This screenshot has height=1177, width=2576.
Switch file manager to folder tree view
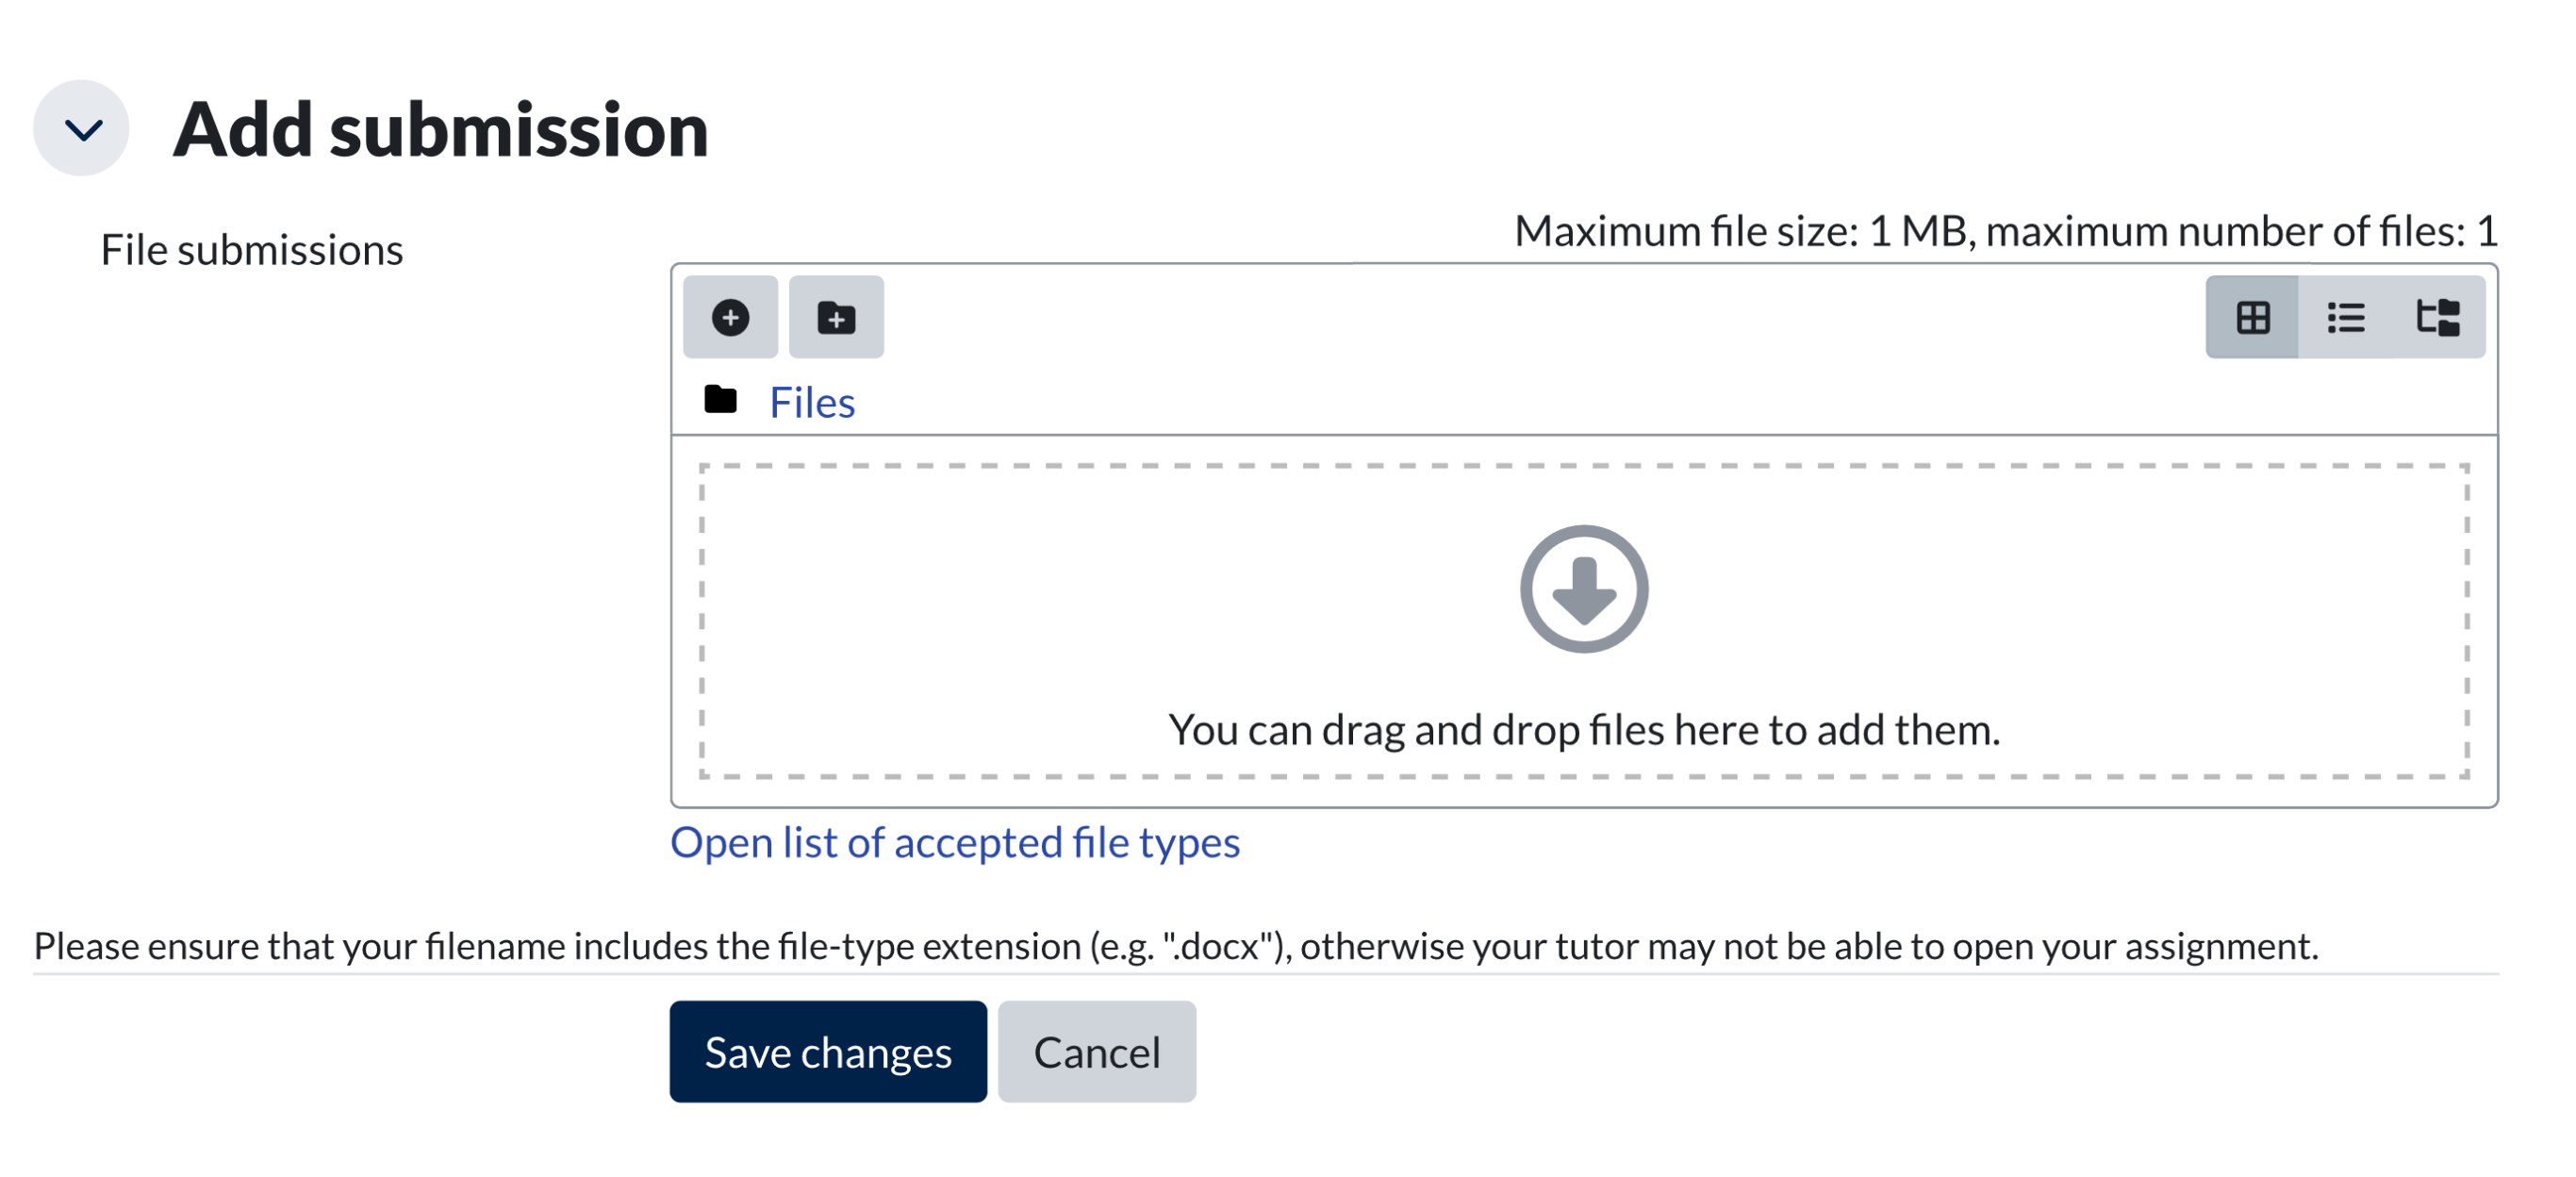(2437, 317)
